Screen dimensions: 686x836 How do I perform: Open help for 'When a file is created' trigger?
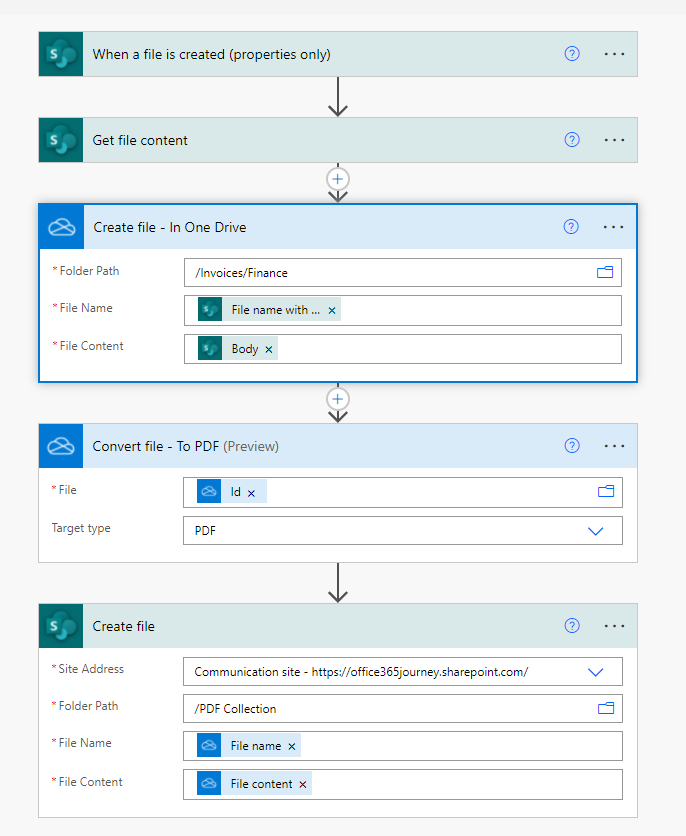pos(572,54)
